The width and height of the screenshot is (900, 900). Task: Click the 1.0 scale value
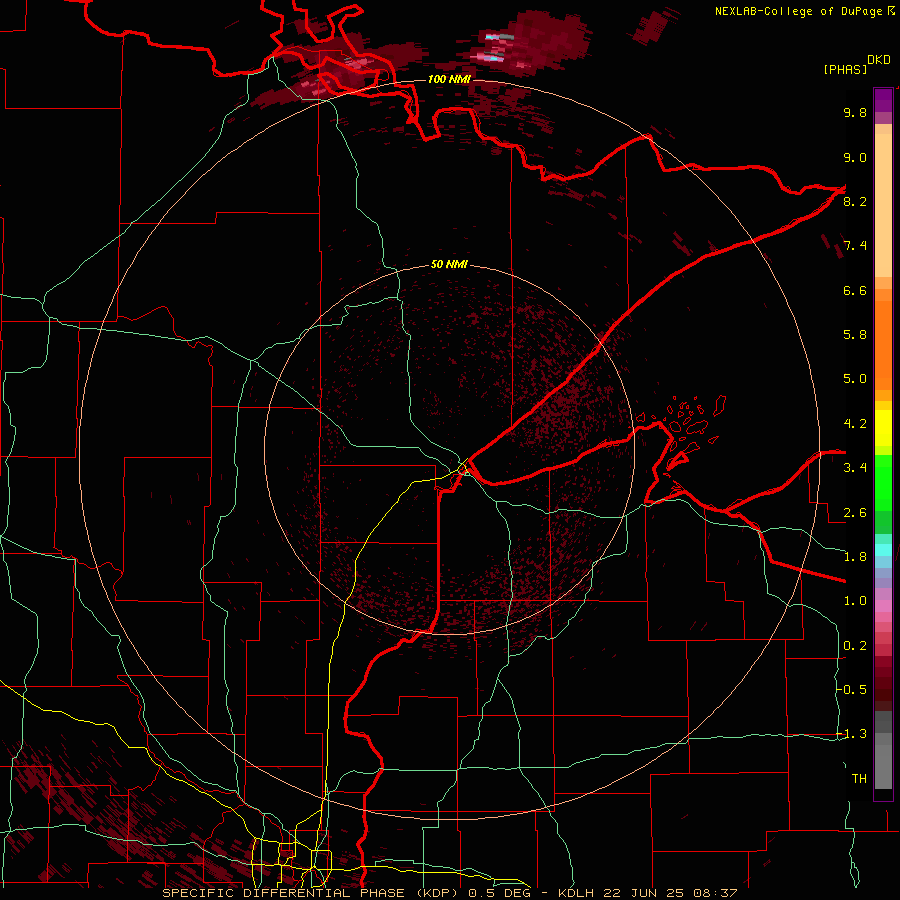coord(855,601)
